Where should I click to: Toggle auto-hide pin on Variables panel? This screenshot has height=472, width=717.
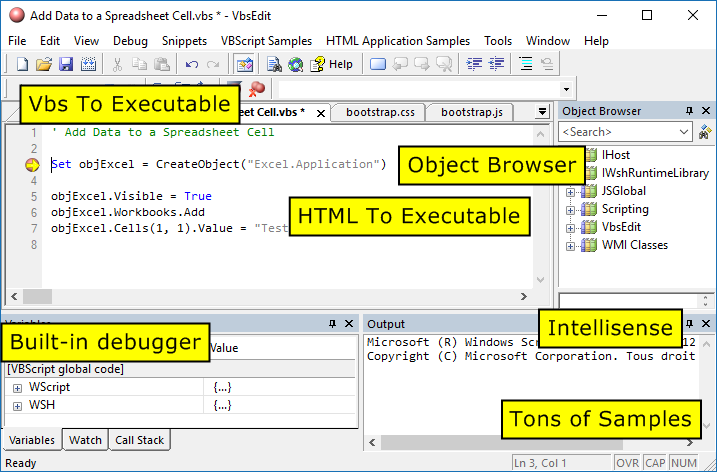pyautogui.click(x=332, y=324)
